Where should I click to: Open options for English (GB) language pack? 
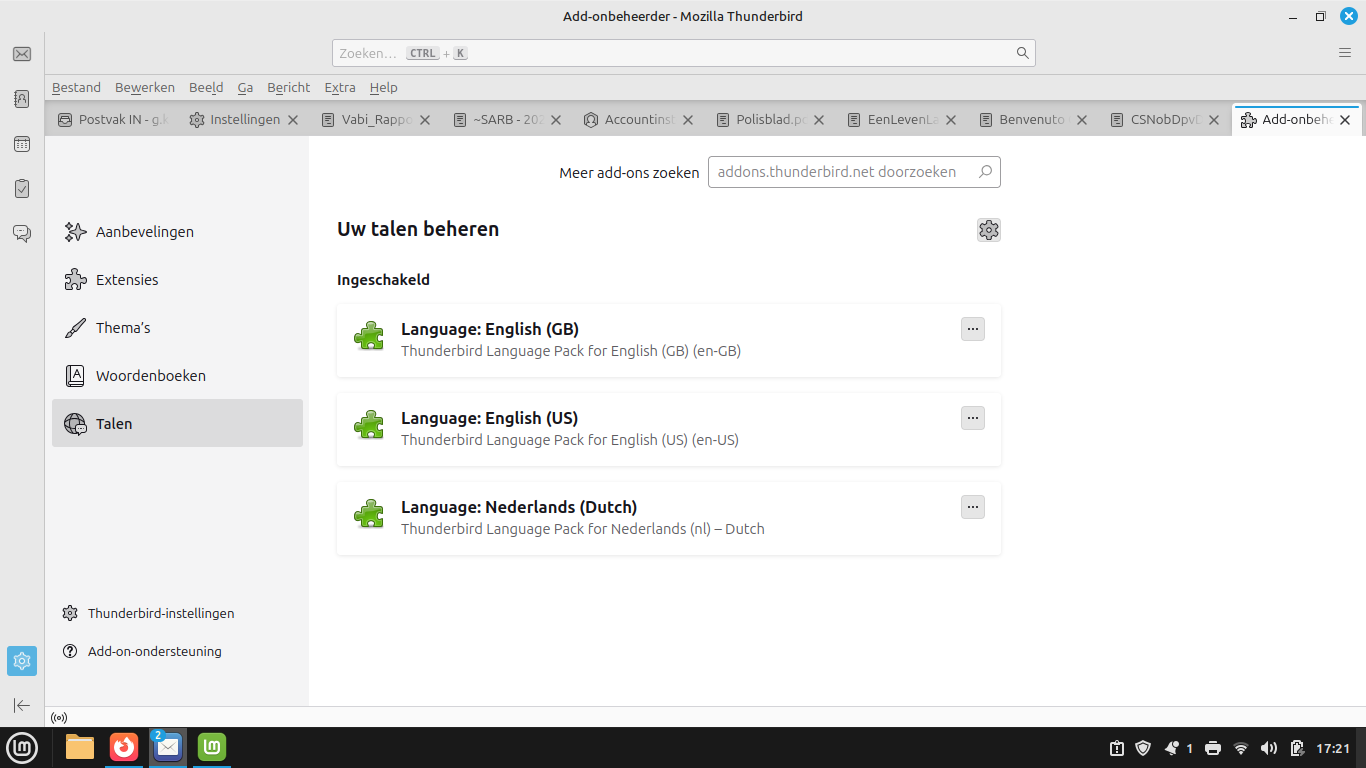pos(973,329)
